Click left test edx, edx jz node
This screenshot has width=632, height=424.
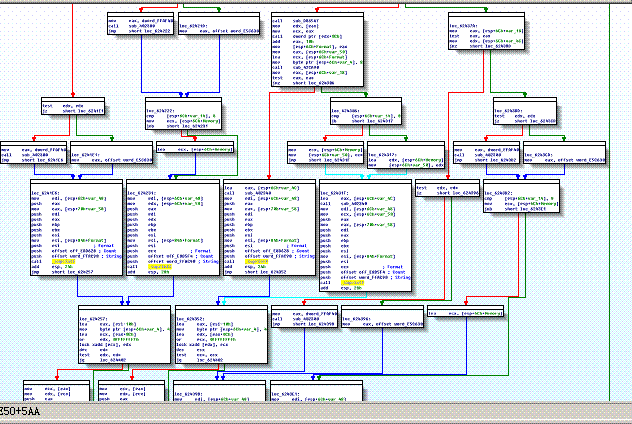coord(73,106)
